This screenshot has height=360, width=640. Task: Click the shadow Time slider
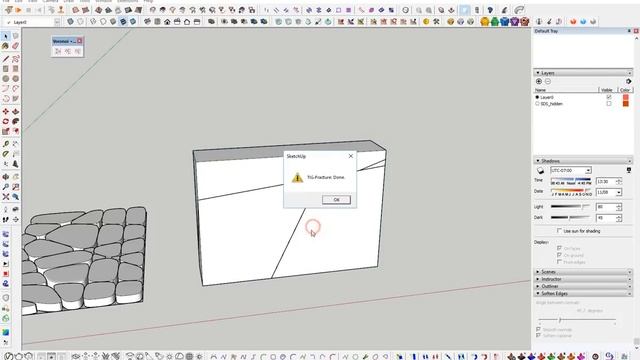(571, 180)
